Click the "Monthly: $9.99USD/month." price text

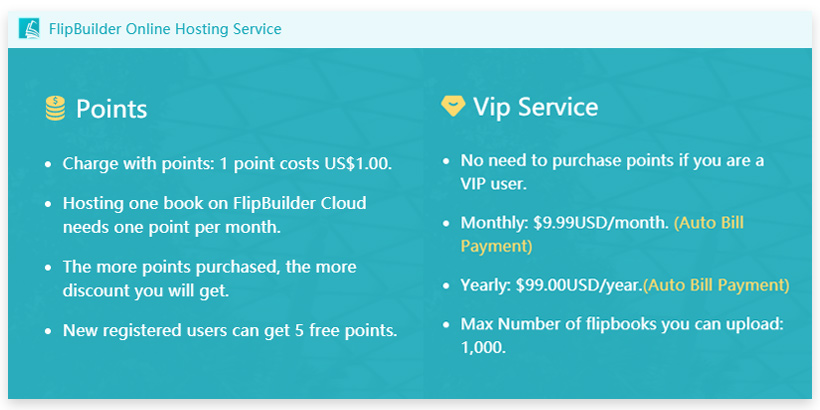(564, 222)
